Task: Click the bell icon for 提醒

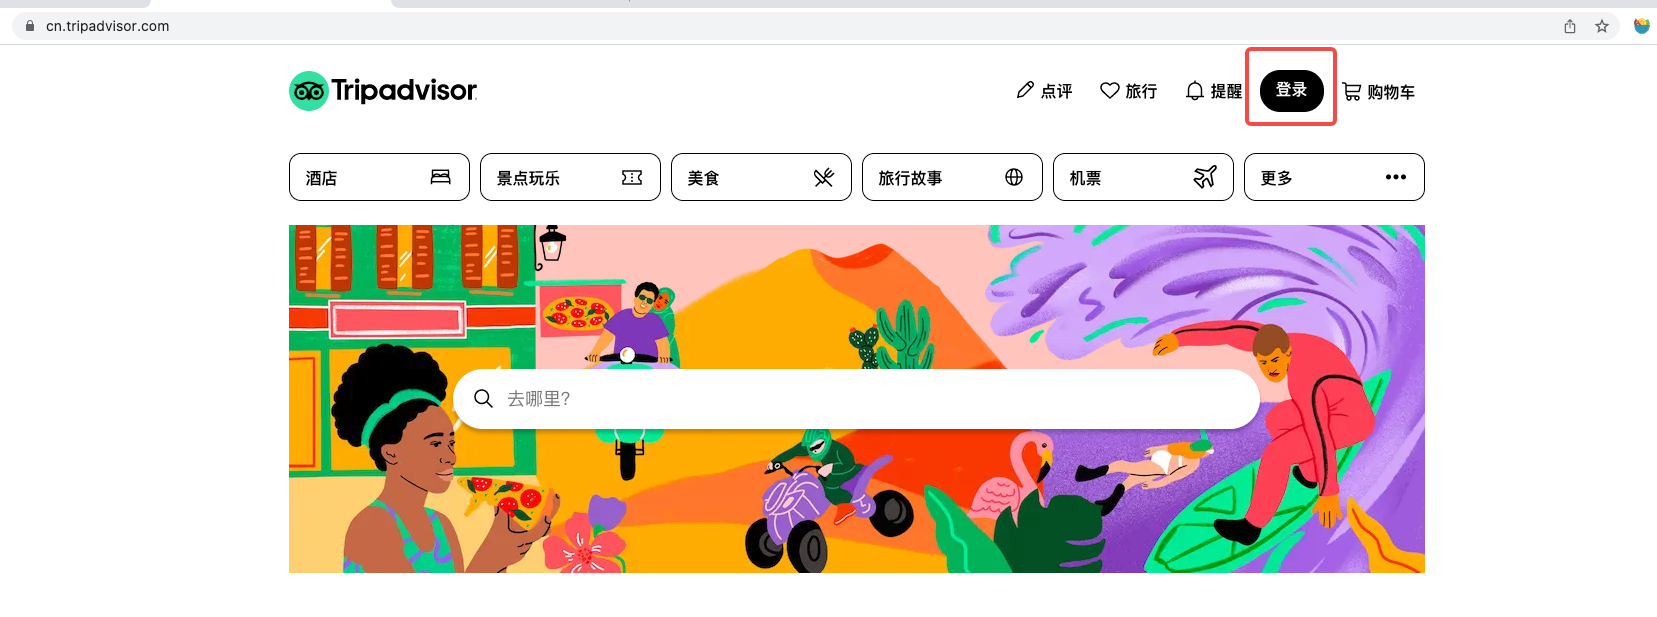Action: (x=1194, y=91)
